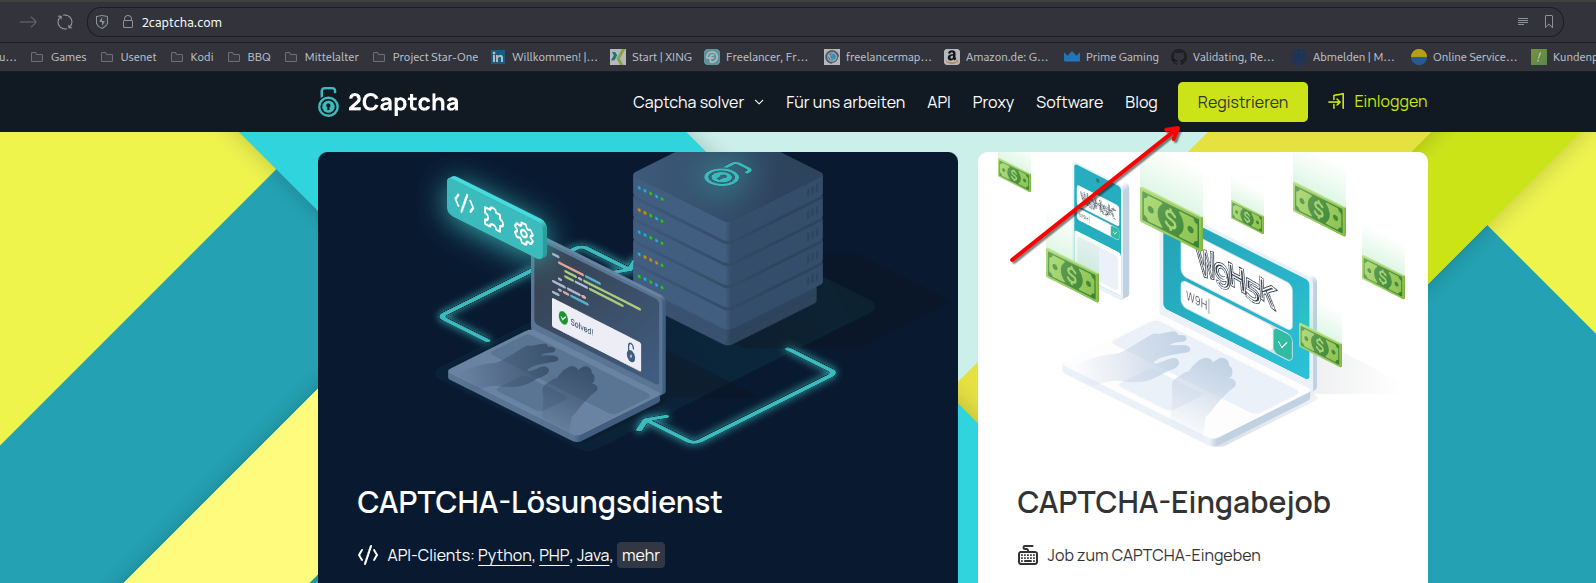1596x583 pixels.
Task: Click the forward navigation arrow
Action: [28, 22]
